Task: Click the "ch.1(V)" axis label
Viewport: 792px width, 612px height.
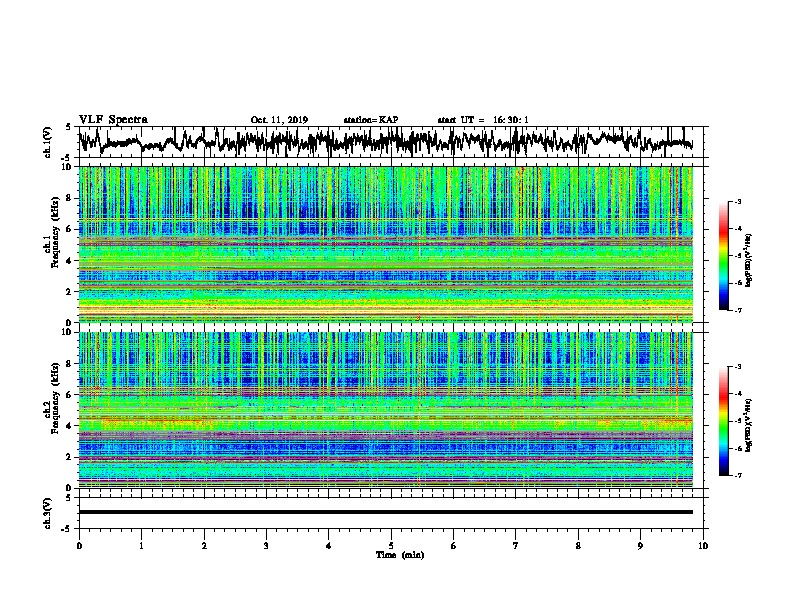Action: click(48, 142)
